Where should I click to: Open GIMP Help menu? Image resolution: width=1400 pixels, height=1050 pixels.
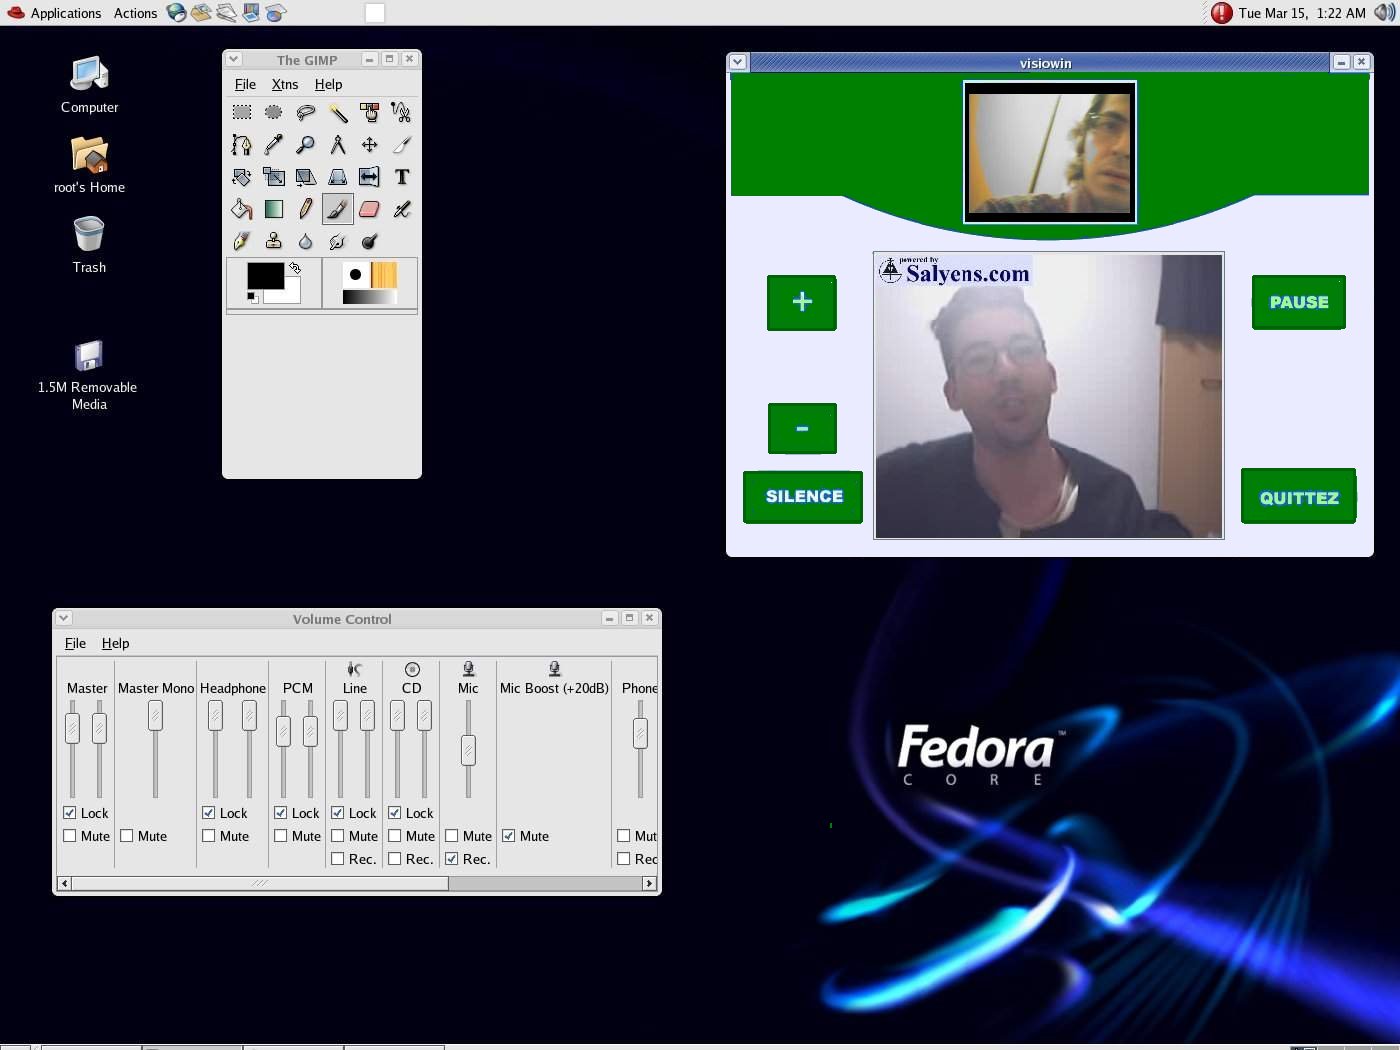328,85
